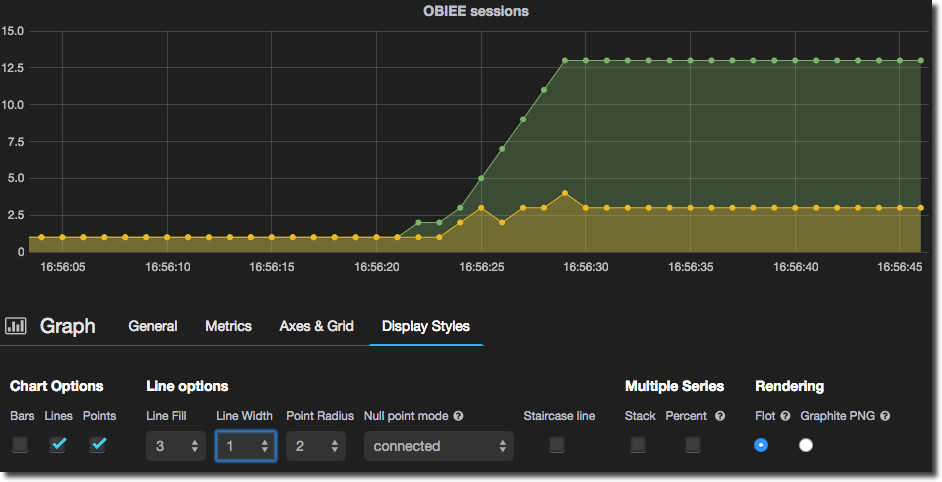Select the Flot rendering radio button

tap(761, 445)
